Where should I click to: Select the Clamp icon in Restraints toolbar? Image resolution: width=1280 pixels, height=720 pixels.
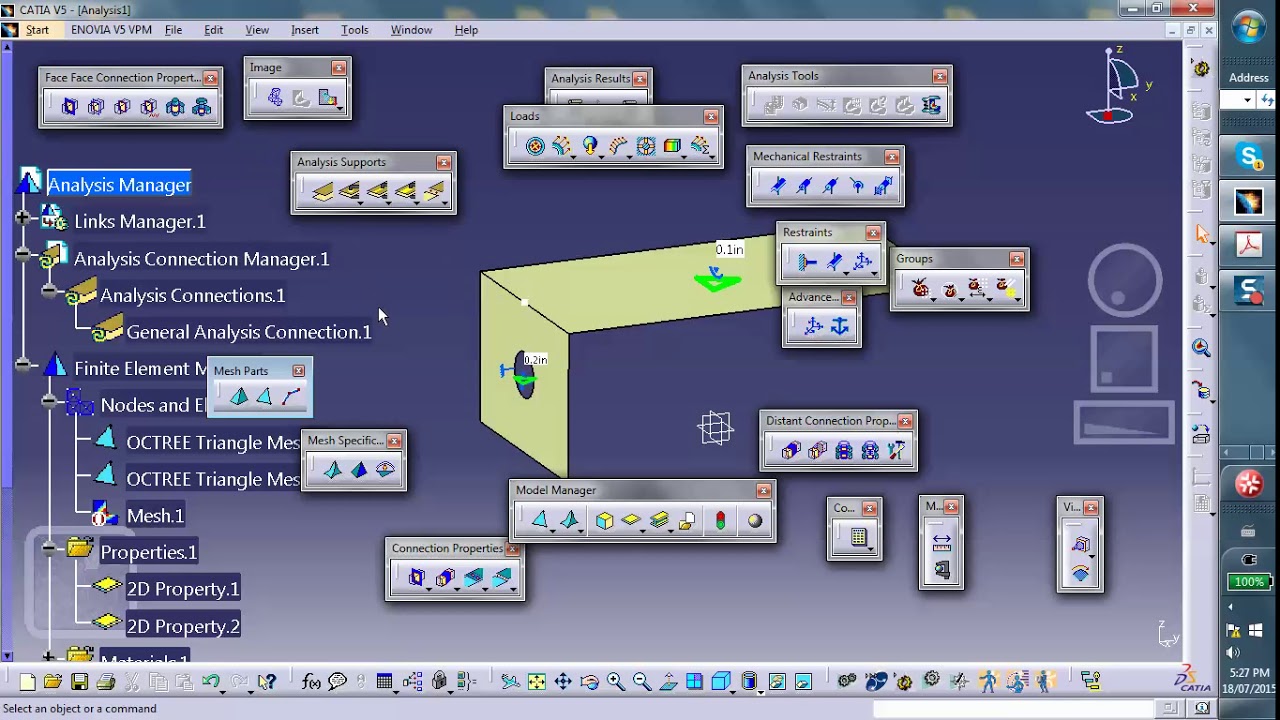[807, 263]
